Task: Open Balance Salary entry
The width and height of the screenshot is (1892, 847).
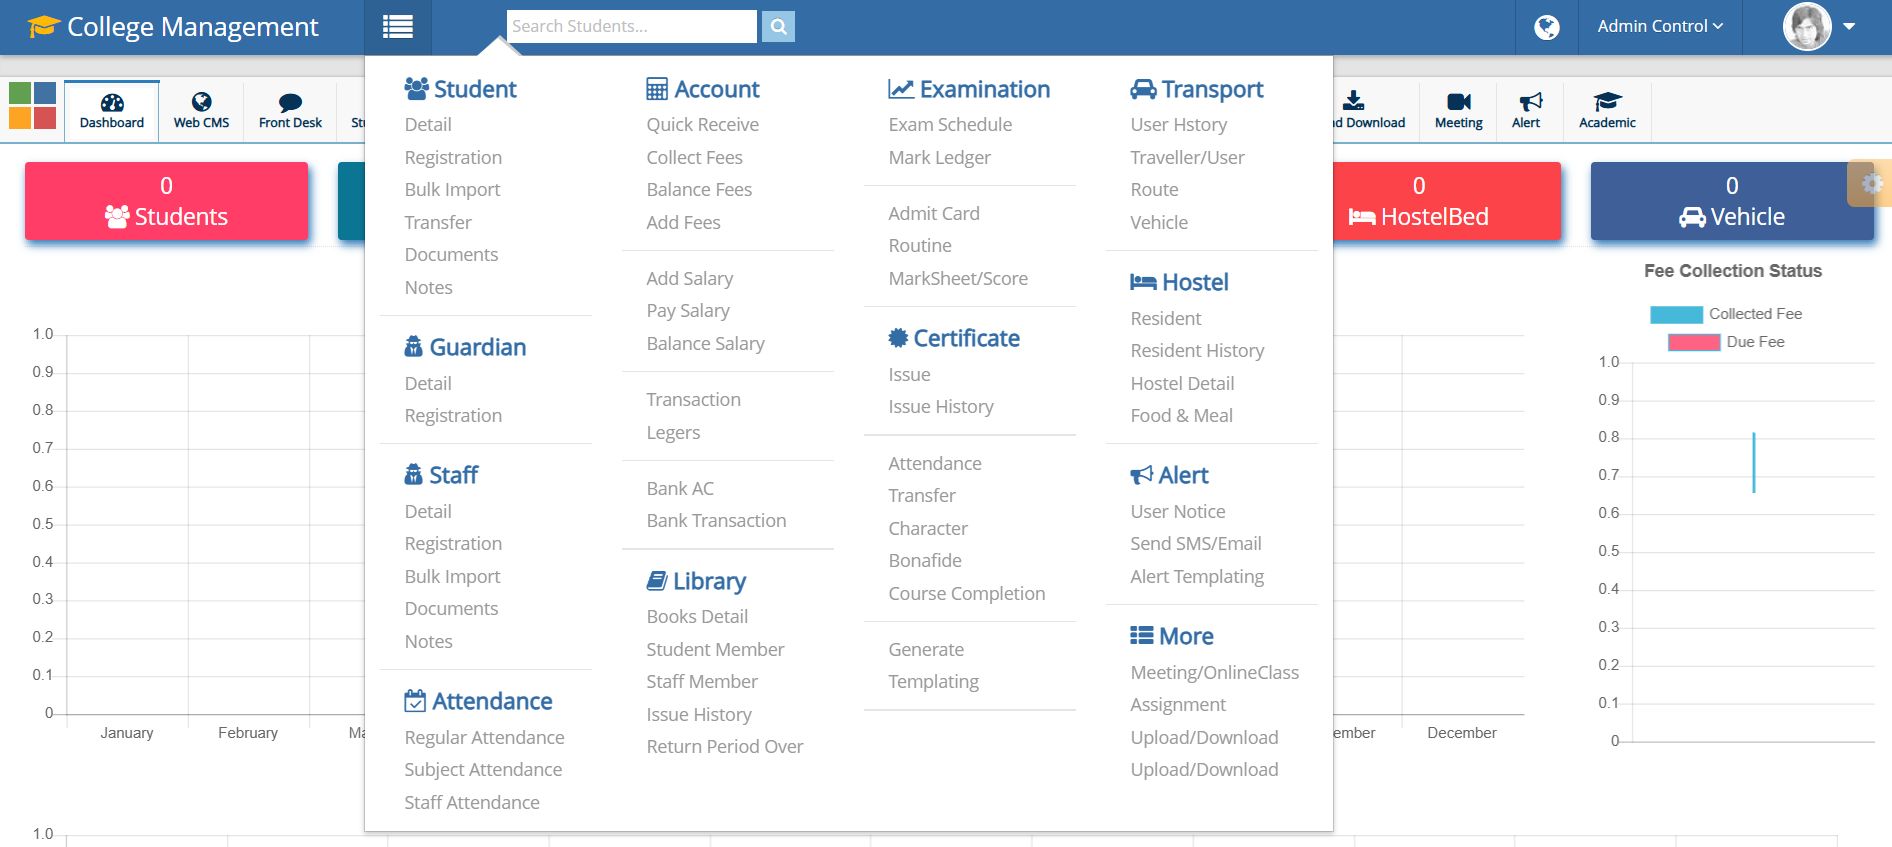Action: click(x=705, y=343)
